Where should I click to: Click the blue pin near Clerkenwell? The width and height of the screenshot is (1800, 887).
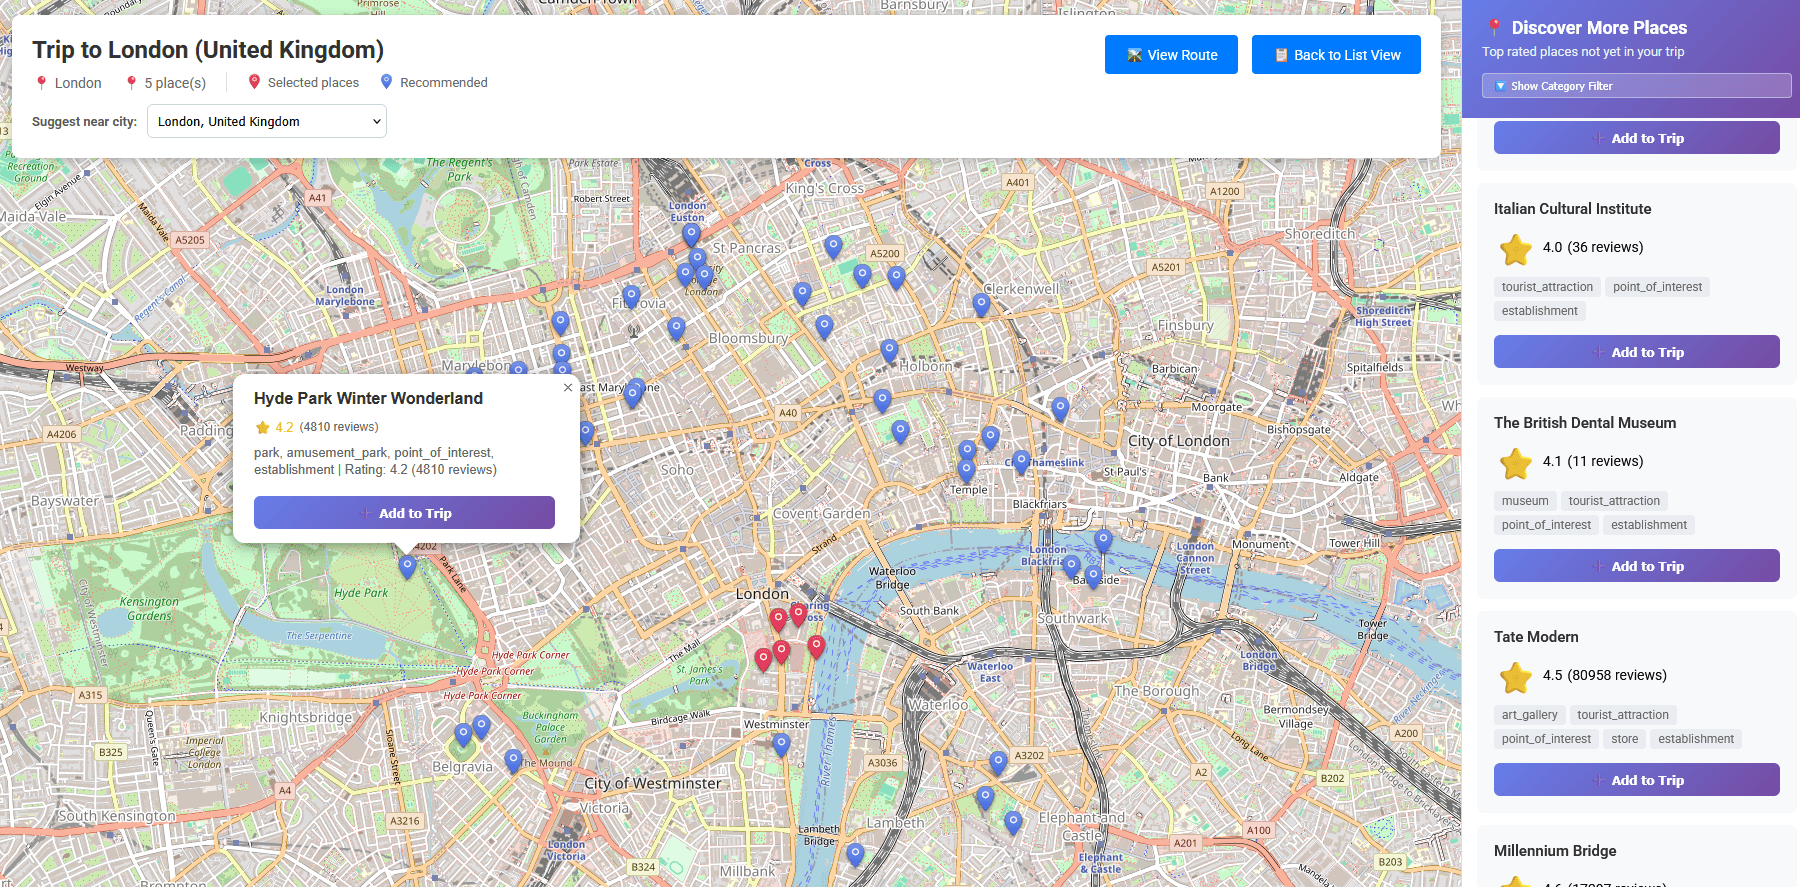(x=981, y=305)
